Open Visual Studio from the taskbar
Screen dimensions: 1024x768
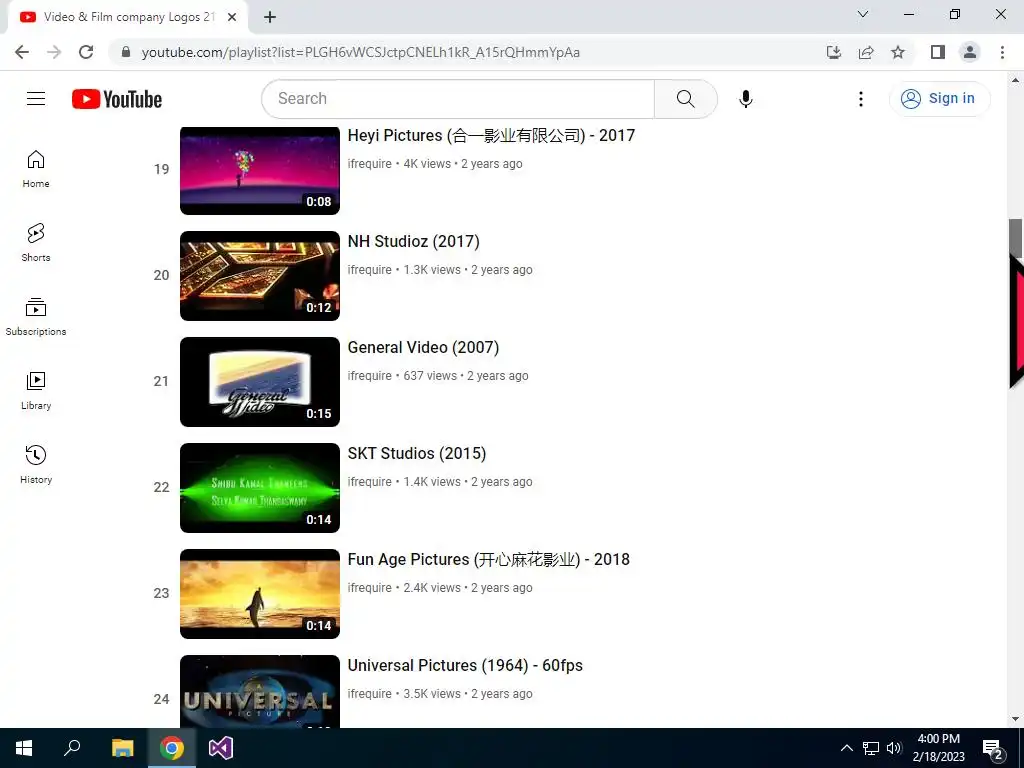(221, 748)
